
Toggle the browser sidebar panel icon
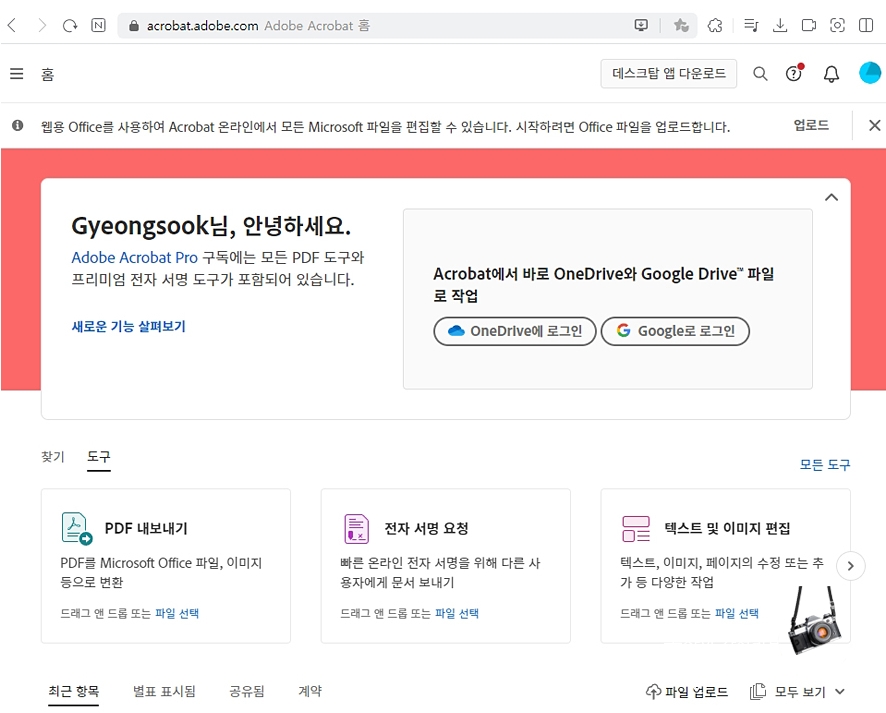point(866,25)
